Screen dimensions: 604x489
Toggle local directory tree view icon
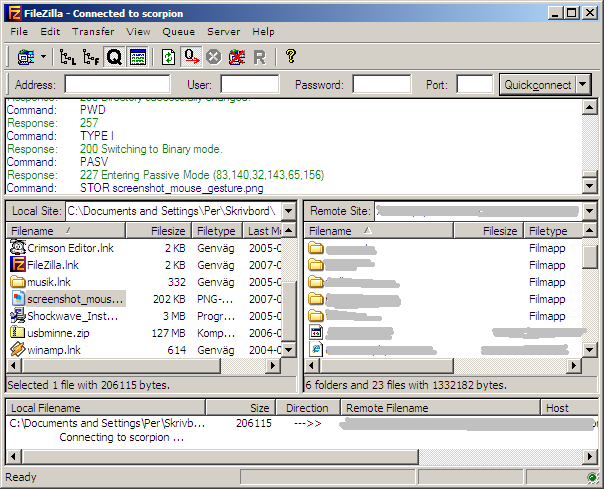(x=67, y=57)
